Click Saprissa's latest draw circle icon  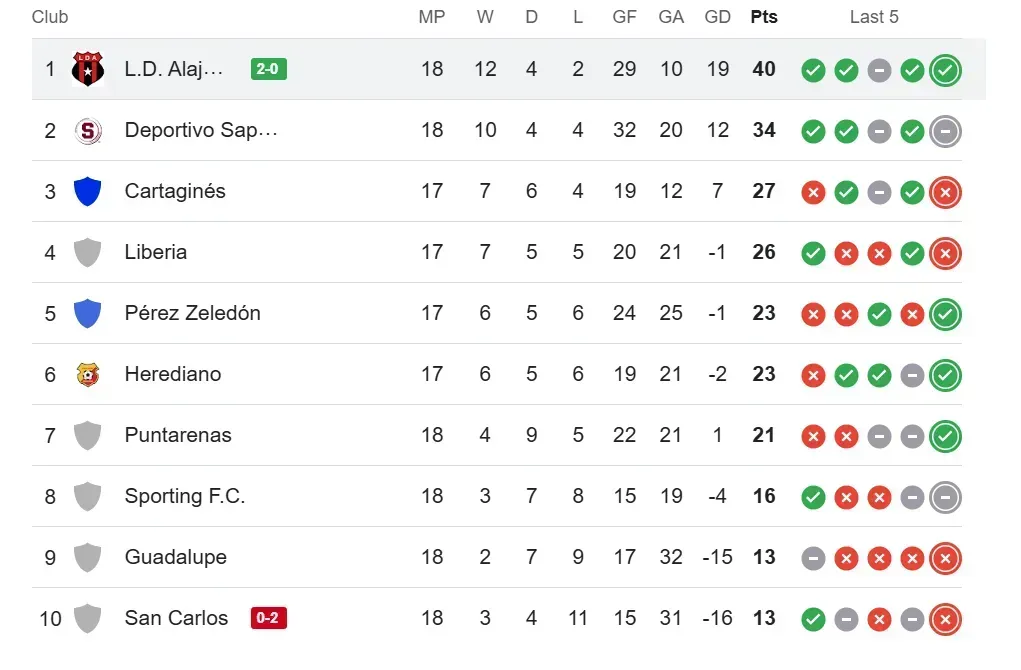945,131
